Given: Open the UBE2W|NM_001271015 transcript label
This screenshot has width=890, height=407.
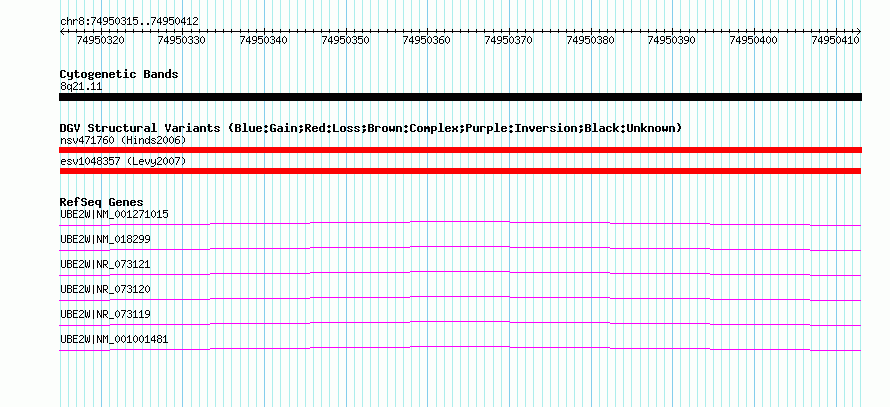Looking at the screenshot, I should coord(114,215).
